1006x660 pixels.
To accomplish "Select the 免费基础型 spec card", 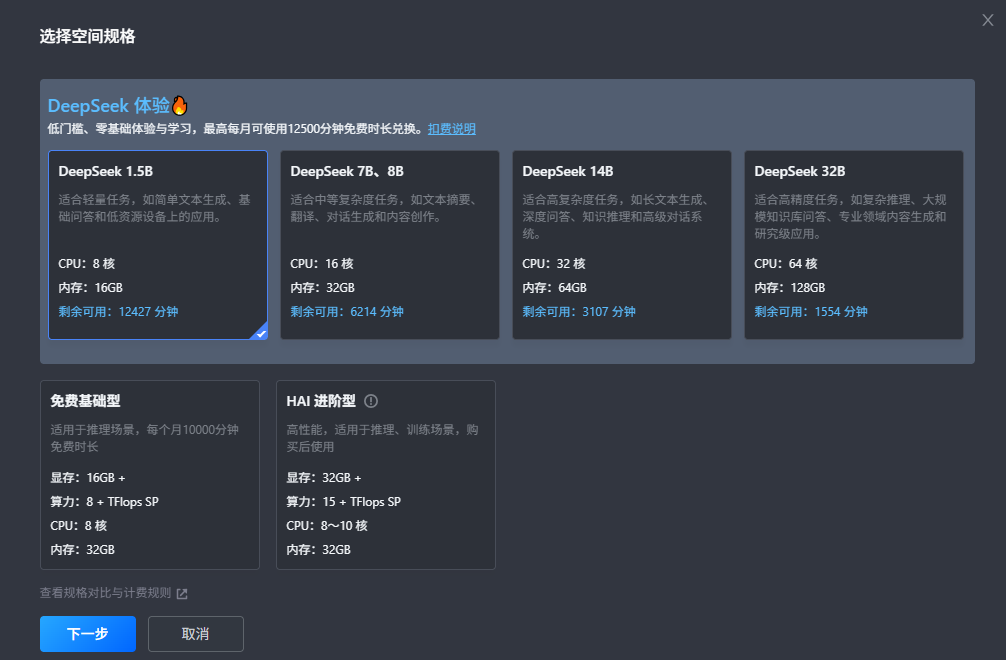I will tap(149, 475).
